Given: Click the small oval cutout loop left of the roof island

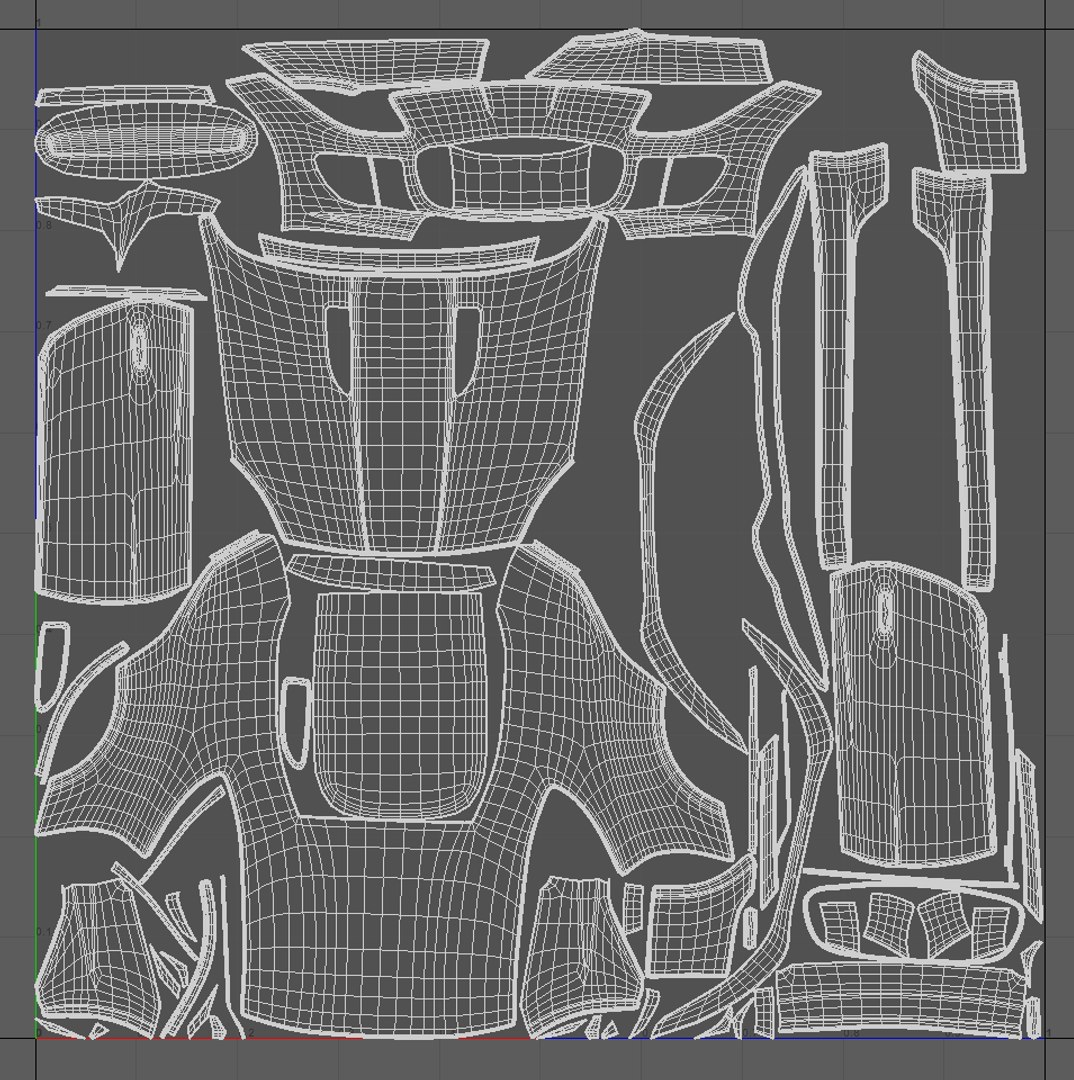Looking at the screenshot, I should (296, 723).
